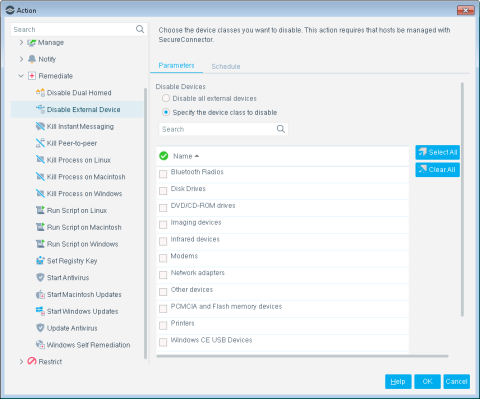
Task: Click the Kill Process on Macintosh icon
Action: click(x=40, y=176)
